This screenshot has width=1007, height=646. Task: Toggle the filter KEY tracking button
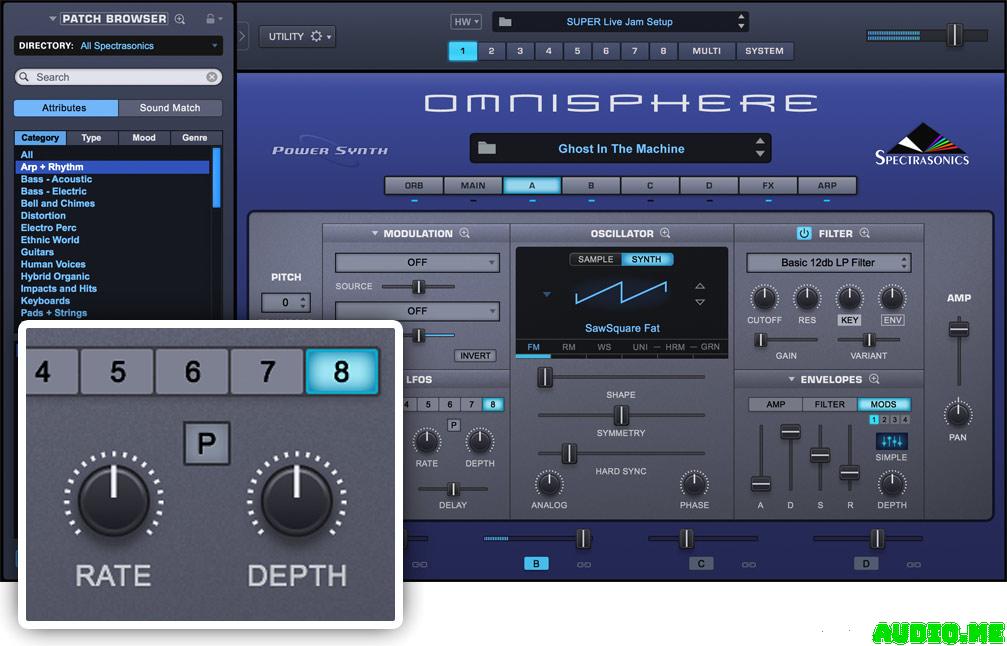pyautogui.click(x=849, y=320)
